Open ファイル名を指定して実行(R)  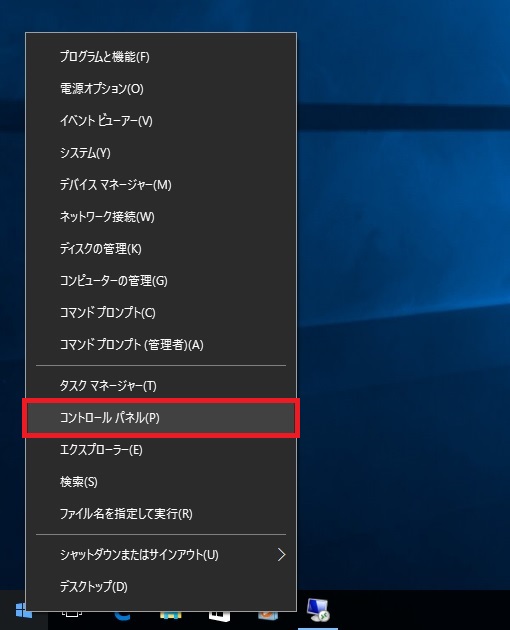[x=161, y=514]
